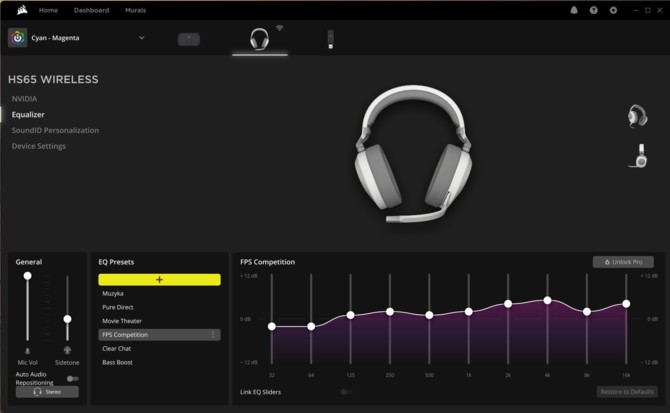Click the Mic Vol slider handle
Image resolution: width=670 pixels, height=413 pixels.
pos(27,276)
